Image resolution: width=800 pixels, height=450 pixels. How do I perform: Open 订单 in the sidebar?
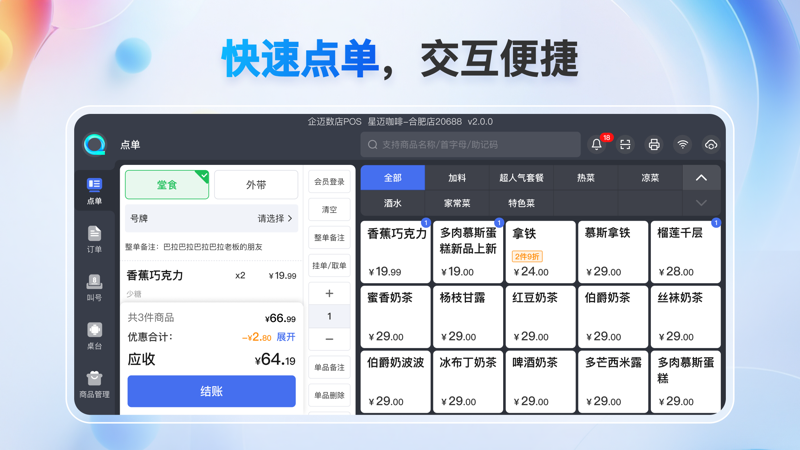[x=94, y=240]
